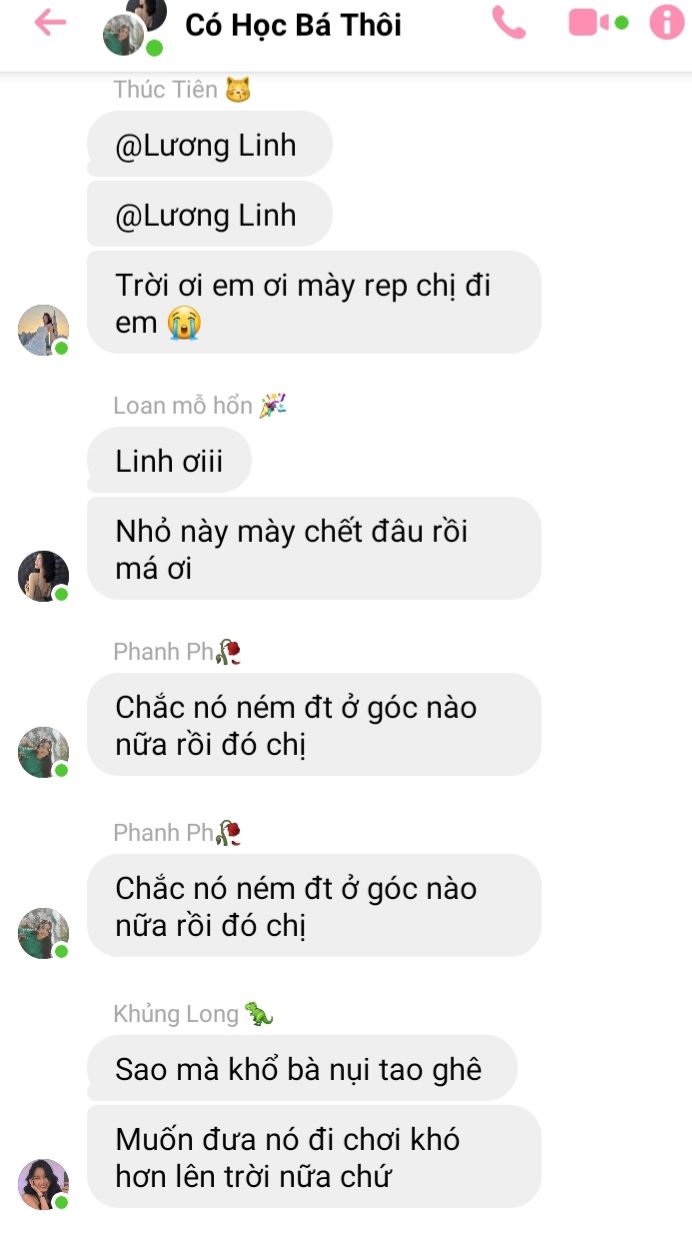The height and width of the screenshot is (1240, 692).
Task: Select message 'Sao mà khổ bà nụi tao ghê'
Action: pyautogui.click(x=302, y=1069)
